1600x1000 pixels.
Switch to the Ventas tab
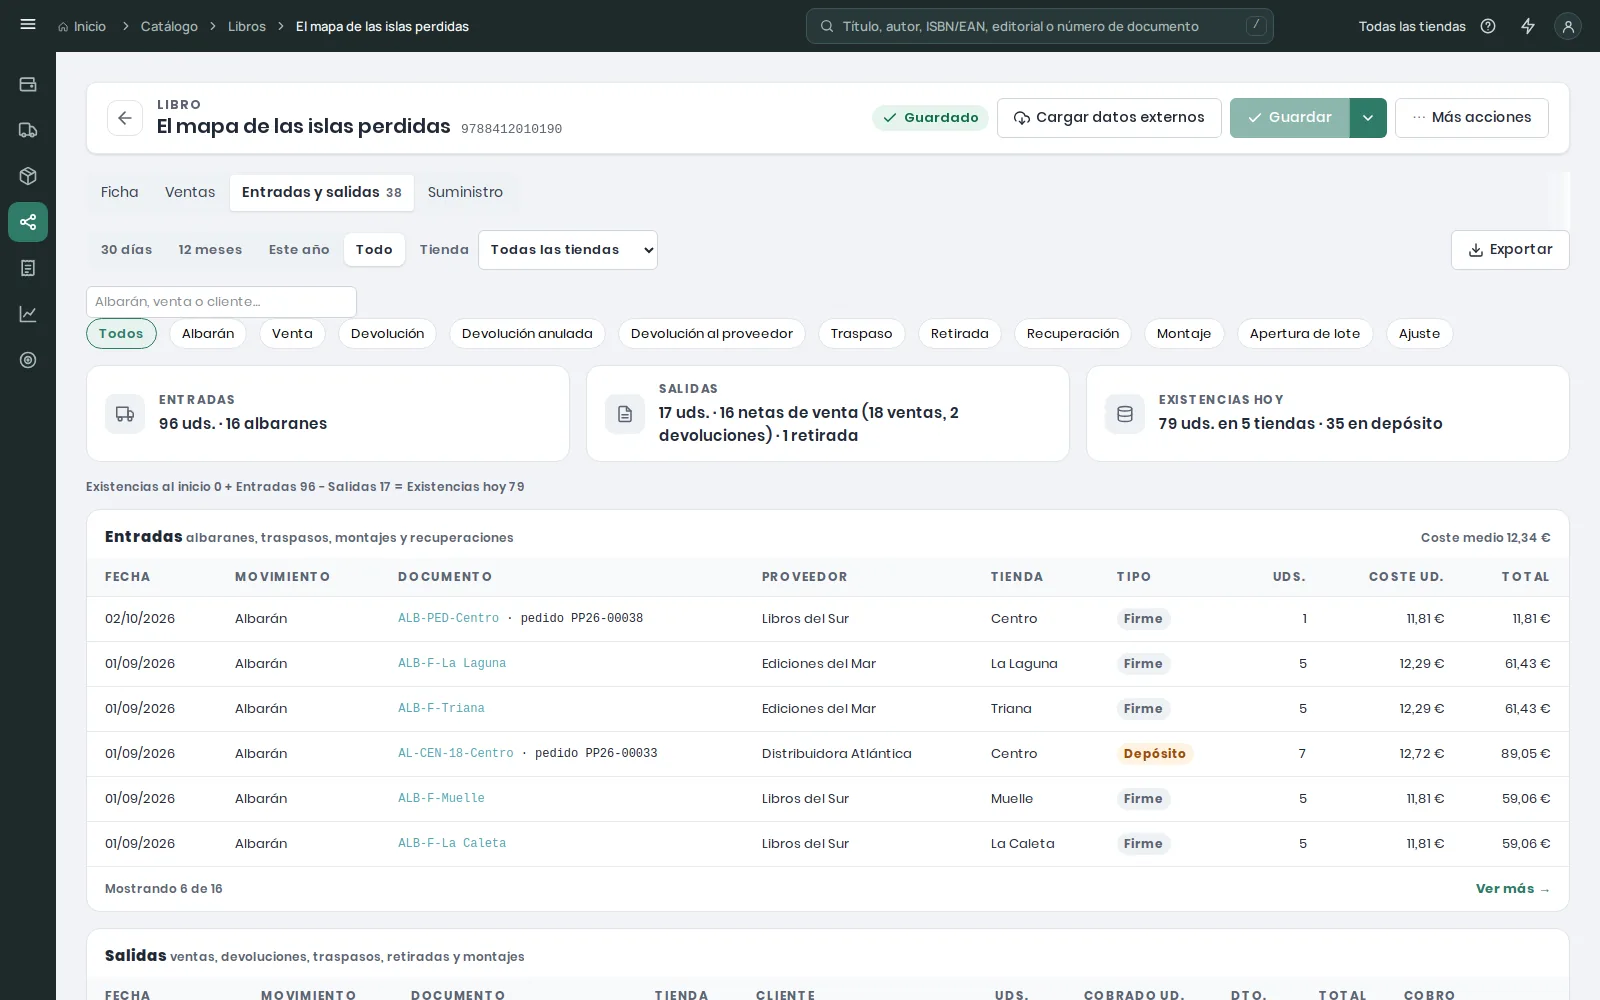point(190,193)
